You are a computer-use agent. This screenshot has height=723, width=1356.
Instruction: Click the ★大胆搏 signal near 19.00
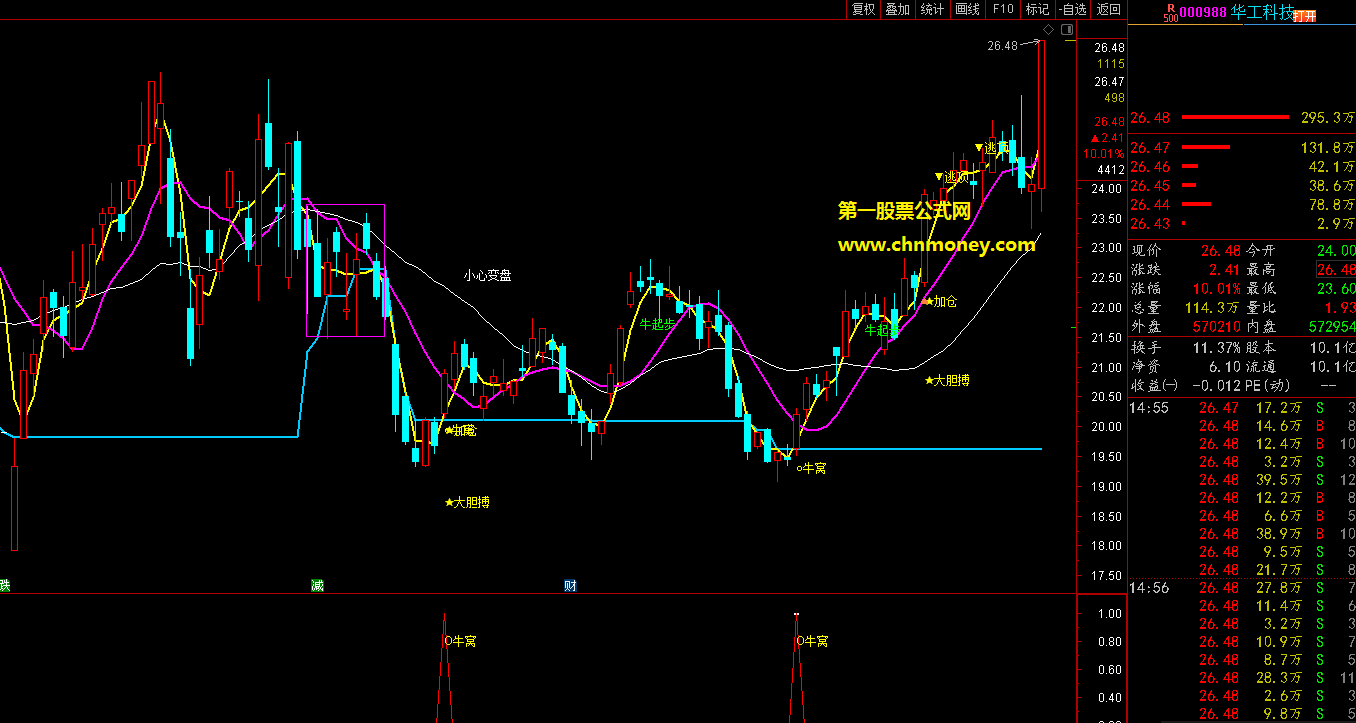pos(467,503)
